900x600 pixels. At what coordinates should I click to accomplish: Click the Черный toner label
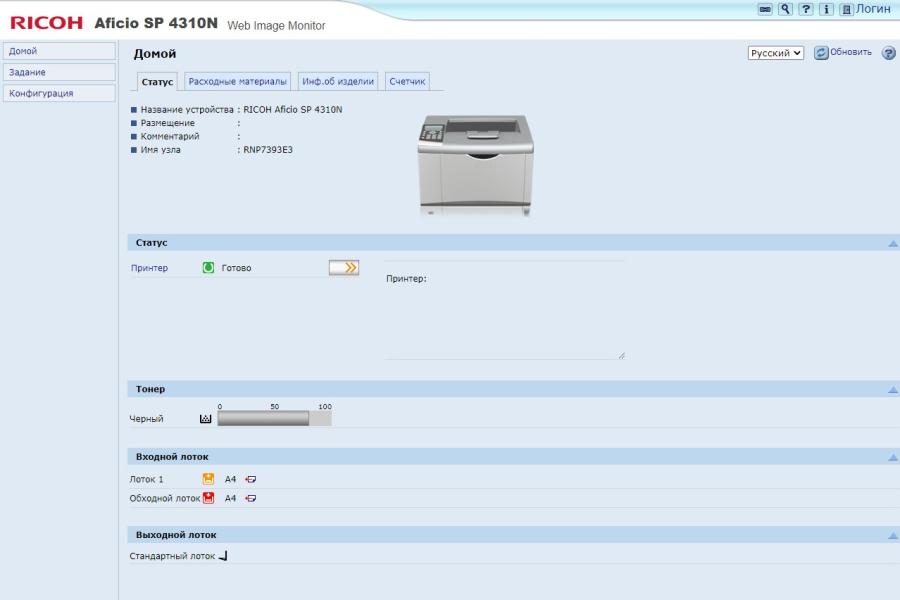[x=146, y=419]
